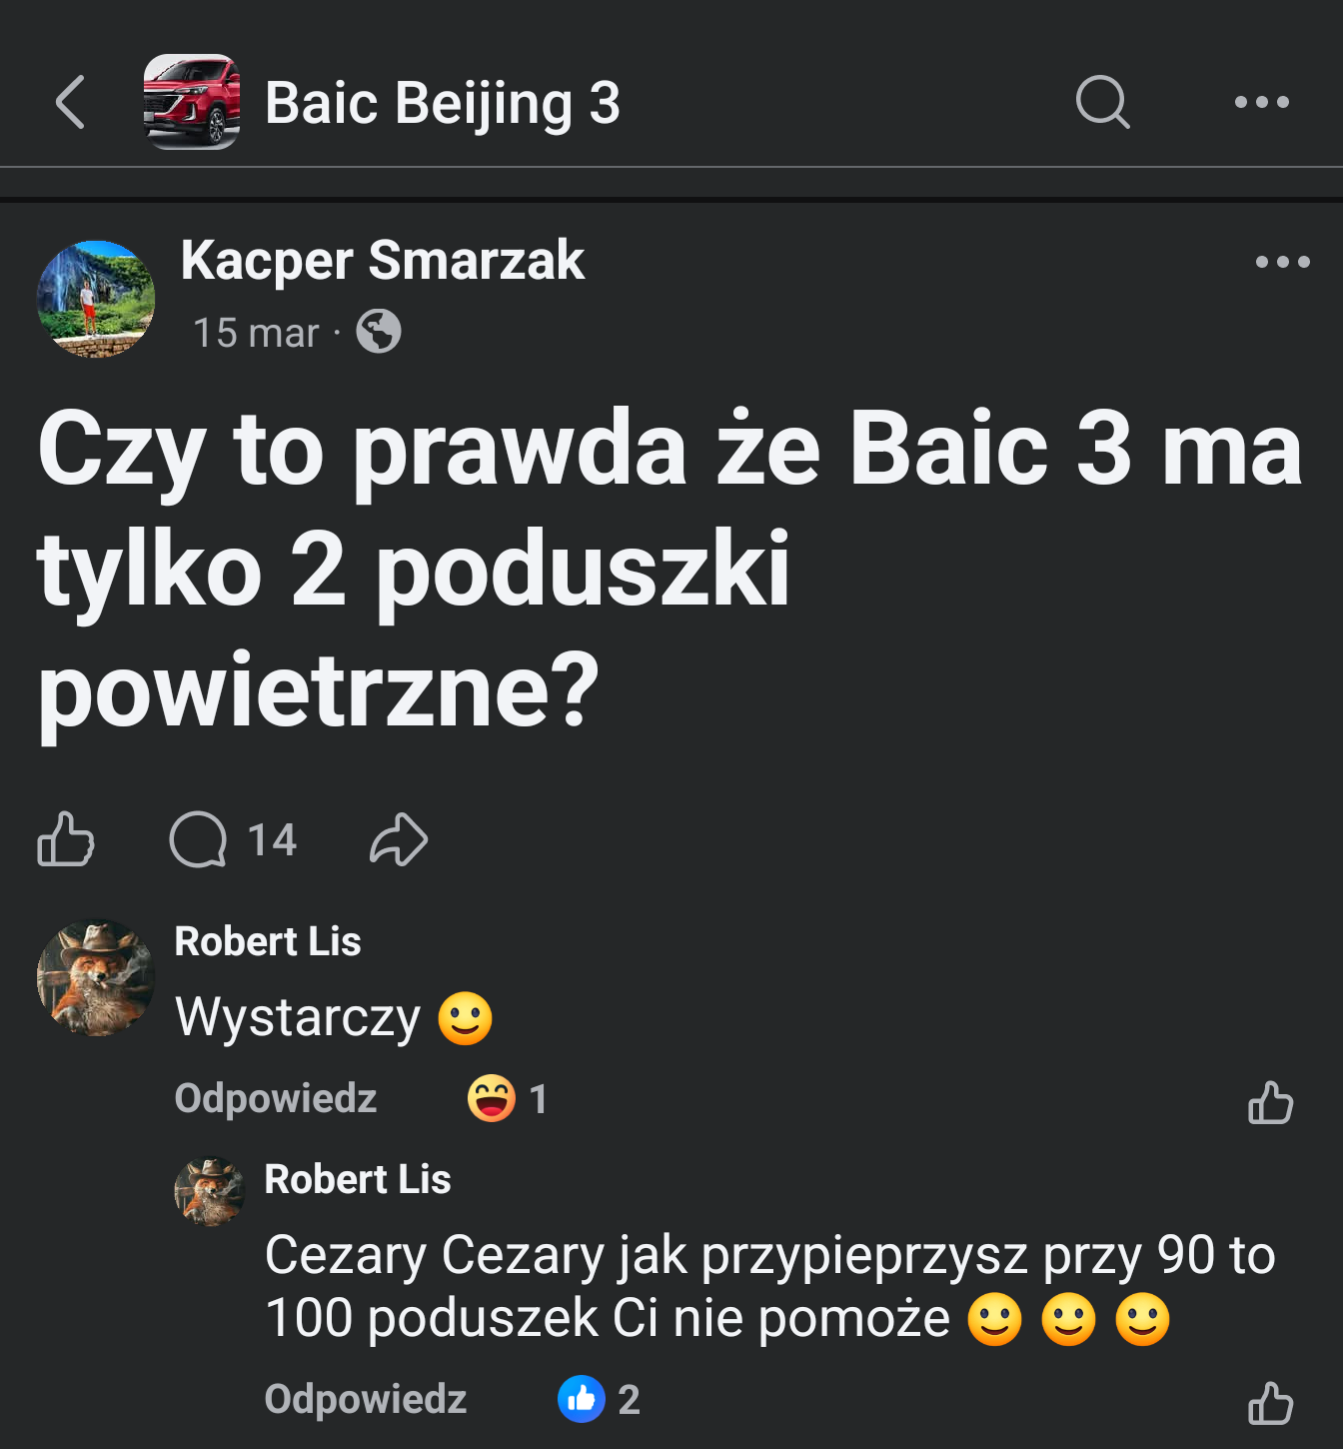Image resolution: width=1343 pixels, height=1449 pixels.
Task: Share the post with arrow icon
Action: (x=398, y=839)
